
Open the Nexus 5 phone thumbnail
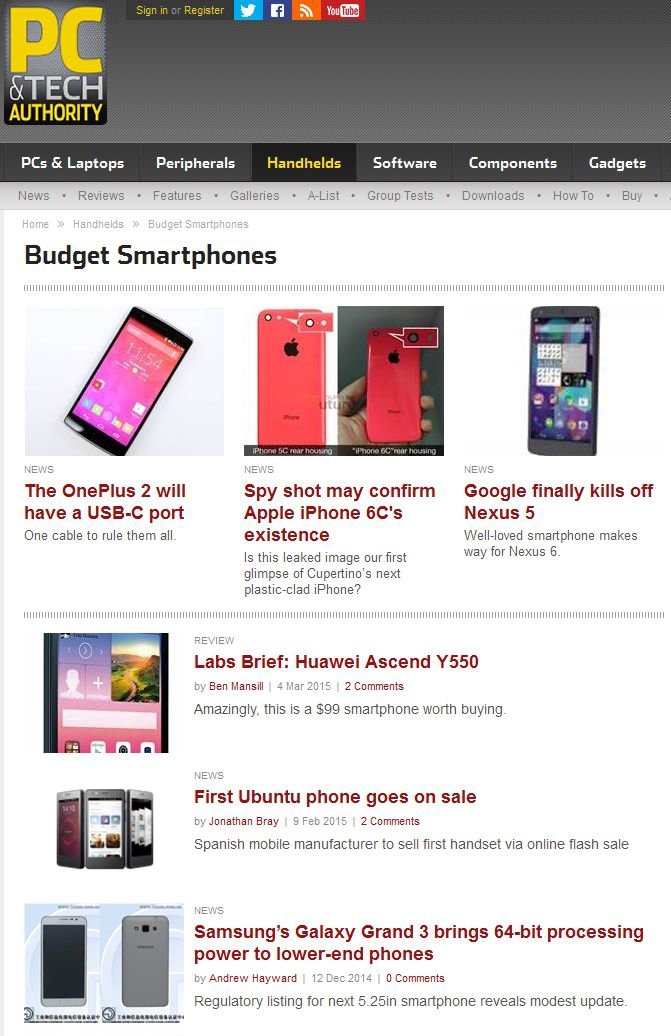coord(563,381)
